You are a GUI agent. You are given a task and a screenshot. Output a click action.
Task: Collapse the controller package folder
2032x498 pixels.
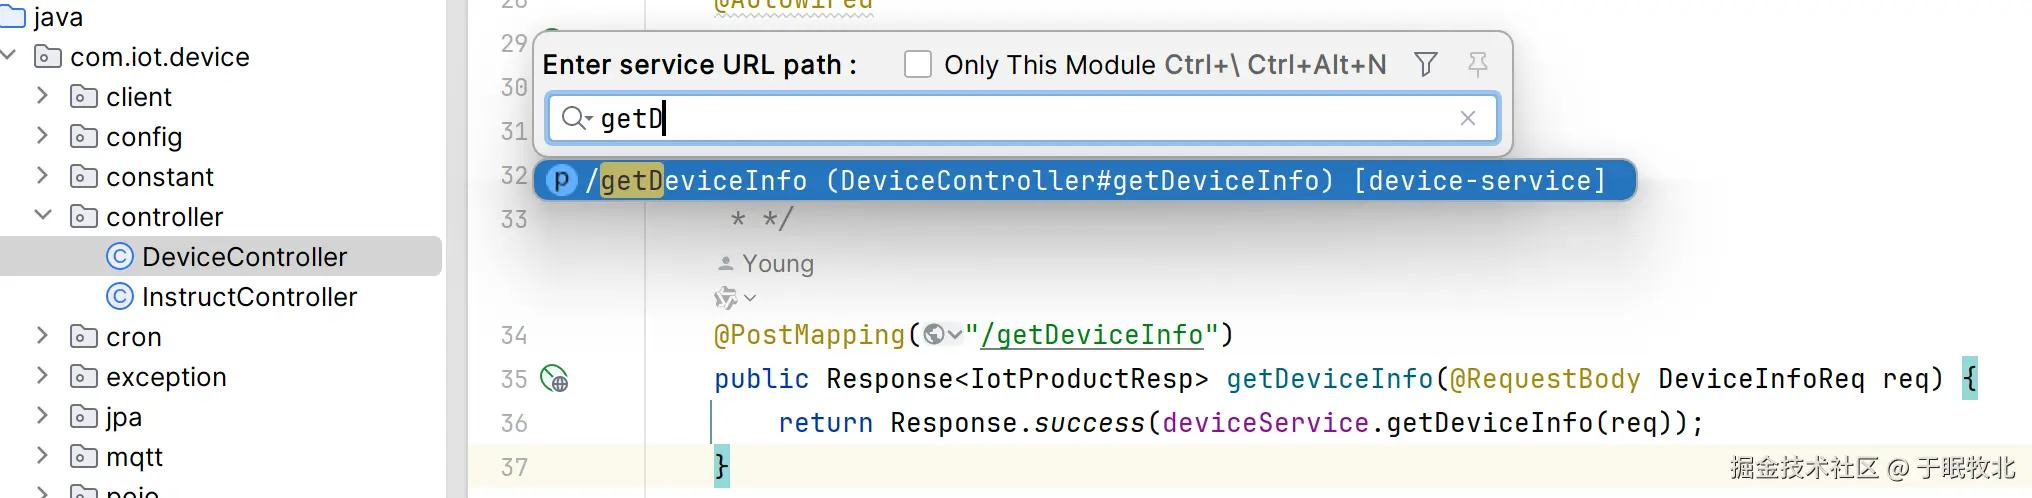coord(43,216)
